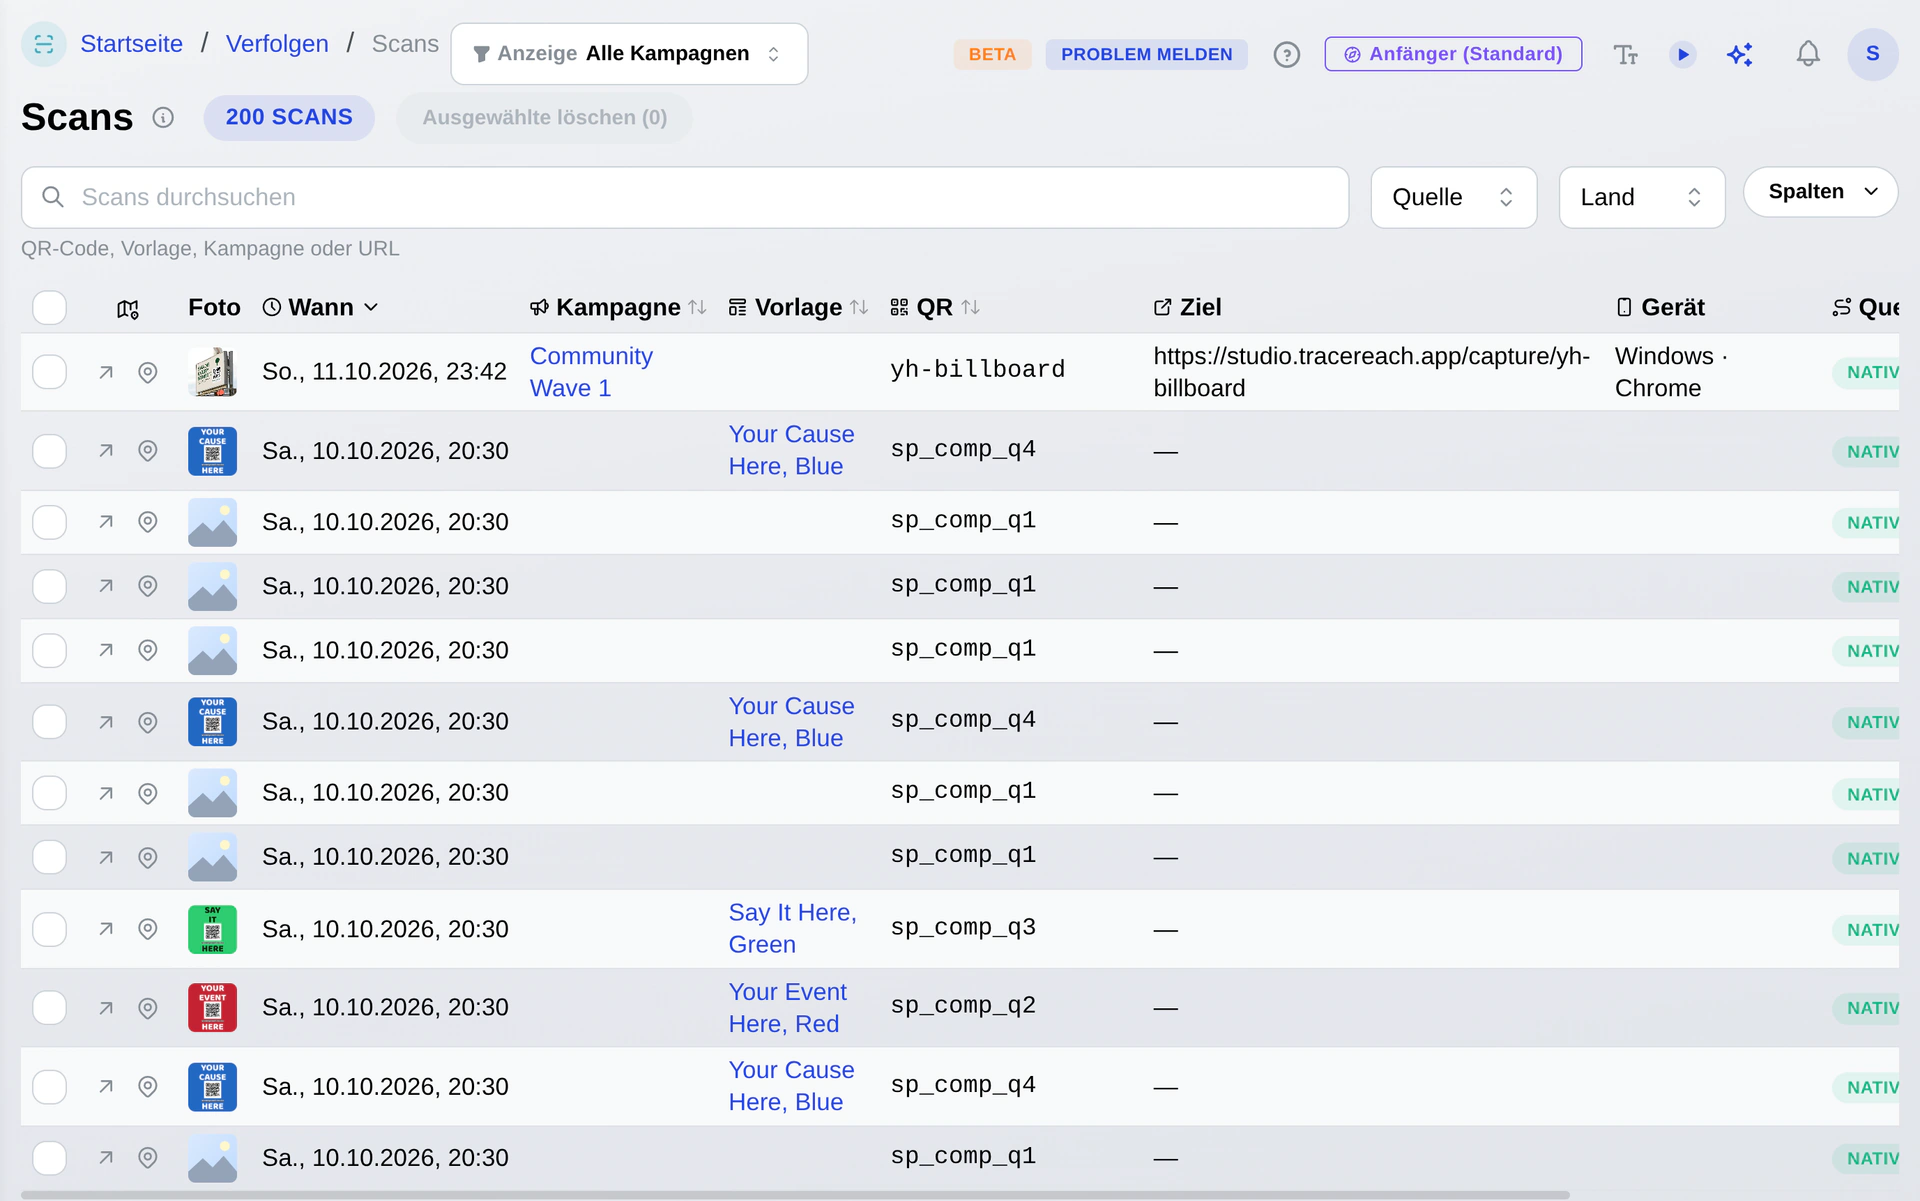Open the billboard photo thumbnail
The width and height of the screenshot is (1920, 1201).
(212, 372)
